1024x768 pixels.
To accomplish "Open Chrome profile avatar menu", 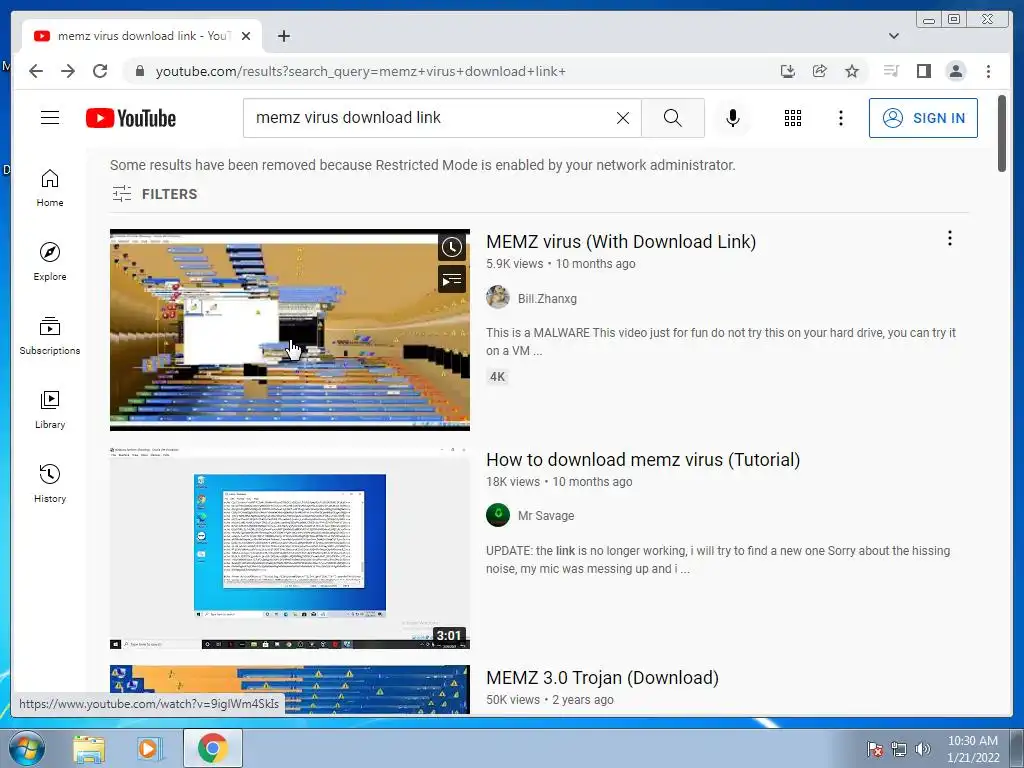I will coord(955,71).
